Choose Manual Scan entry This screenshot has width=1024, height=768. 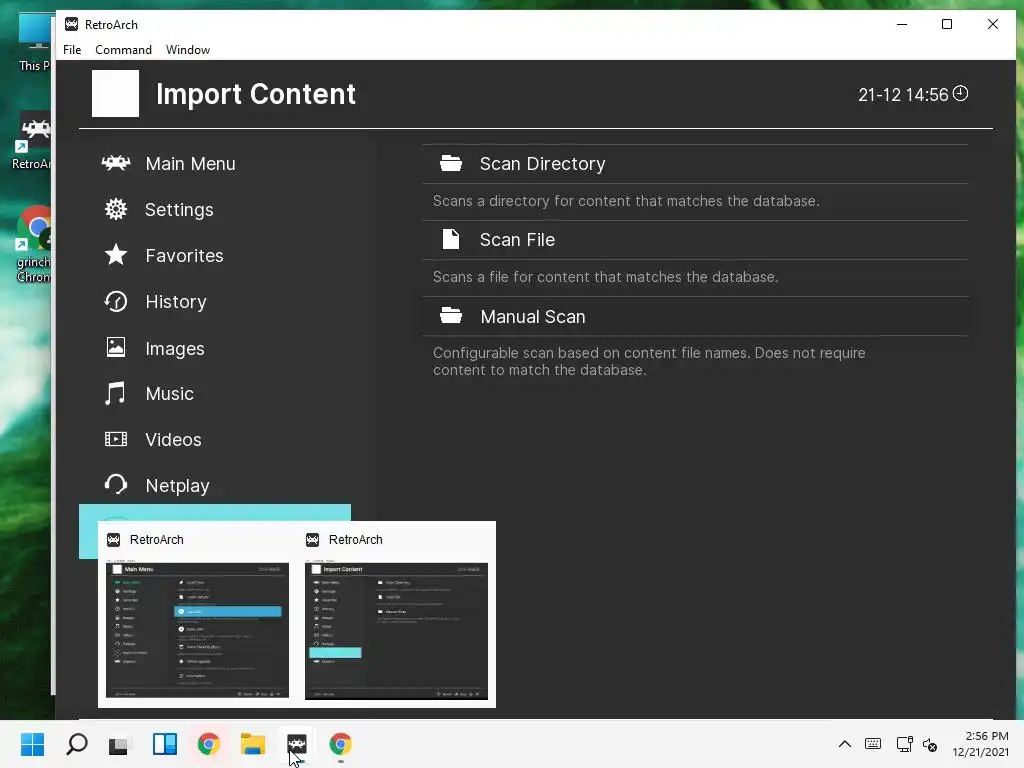tap(695, 317)
